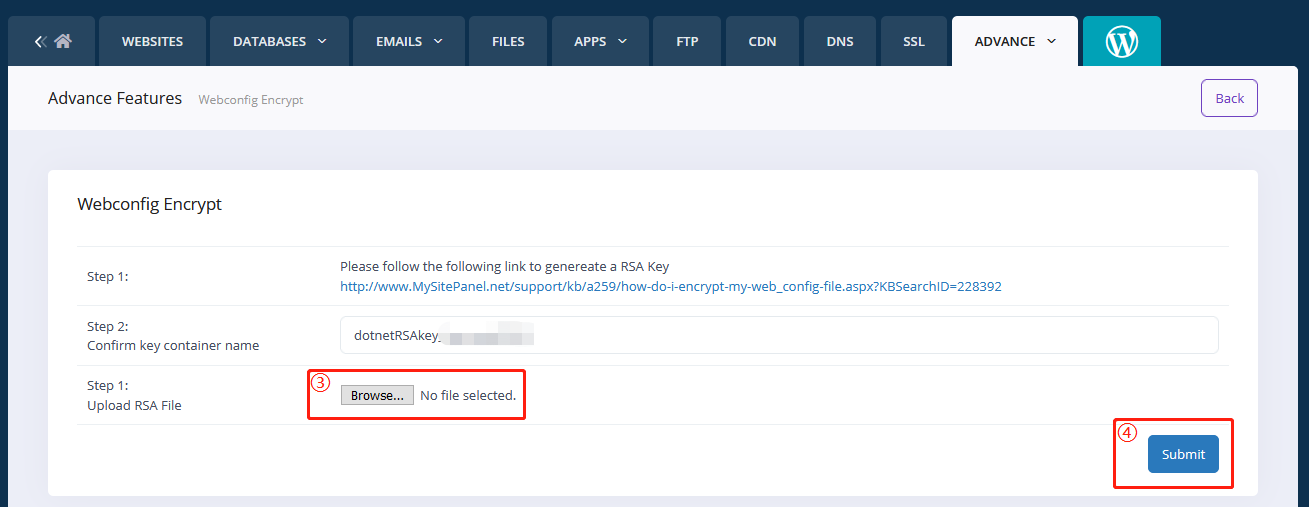1310x507 pixels.
Task: Click the ADVANCE tab dropdown arrow
Action: tap(1051, 41)
